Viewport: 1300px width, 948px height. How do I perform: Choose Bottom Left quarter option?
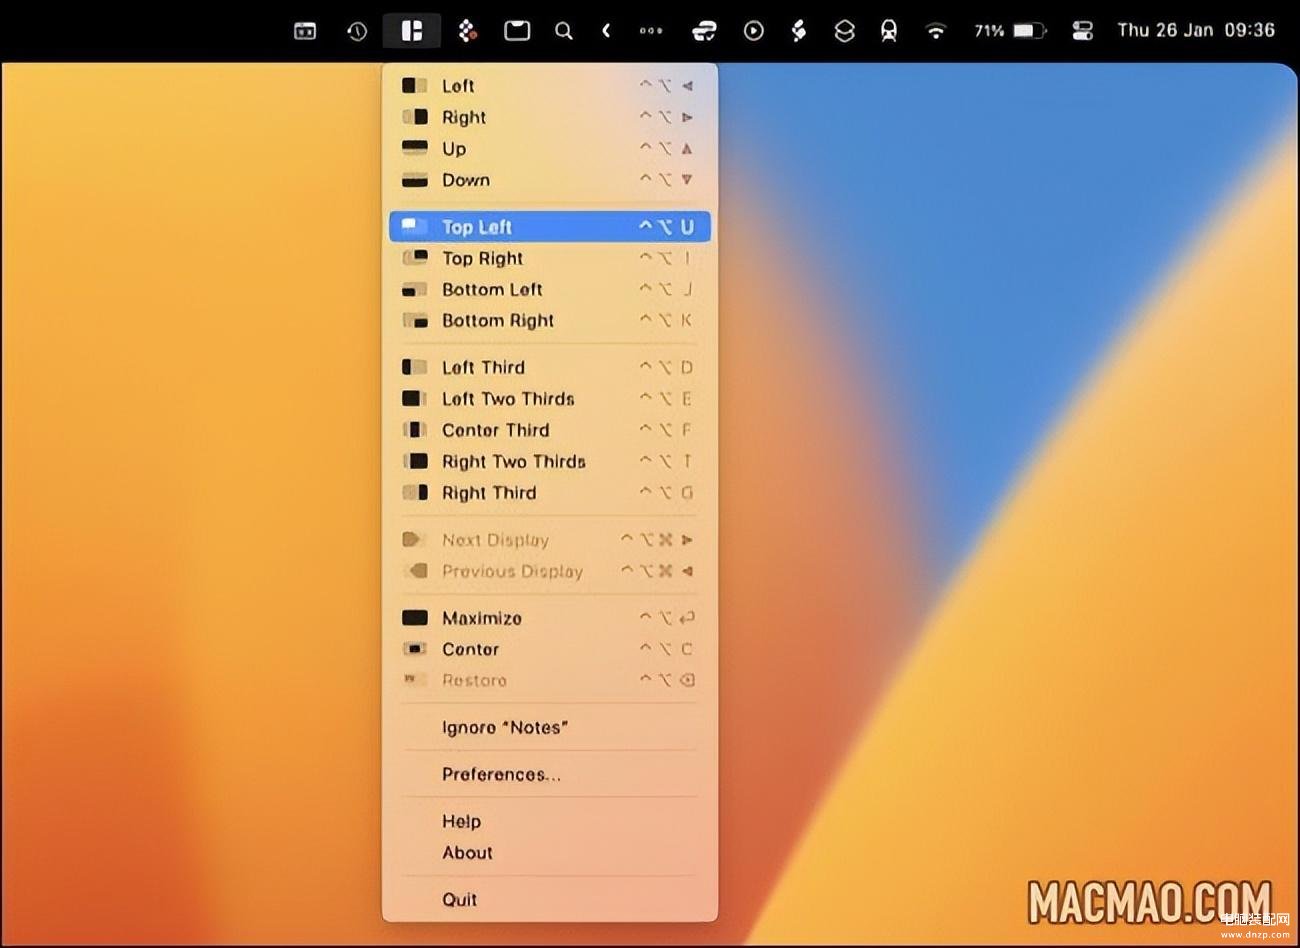549,289
